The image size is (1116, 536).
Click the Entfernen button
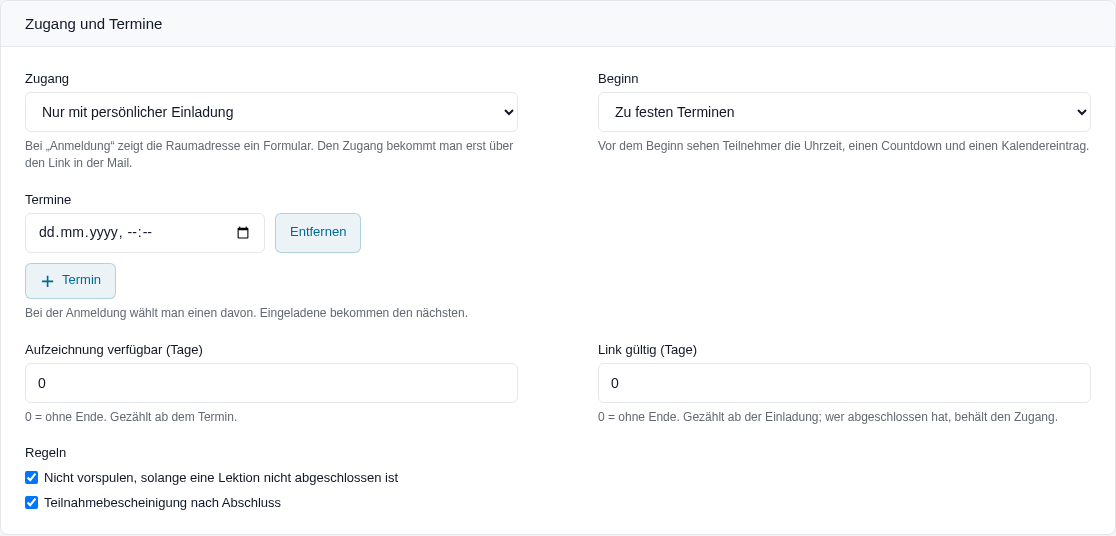(318, 233)
